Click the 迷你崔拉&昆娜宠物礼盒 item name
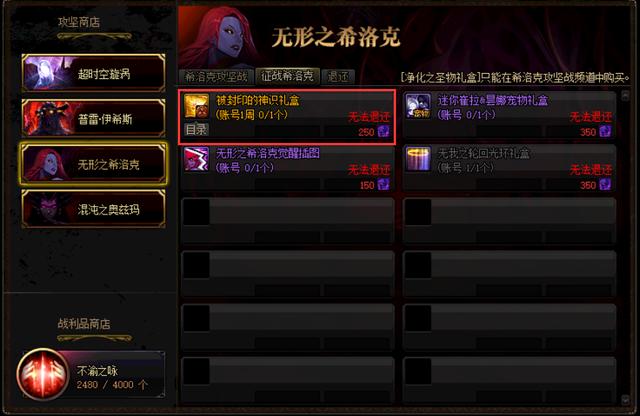 (493, 100)
